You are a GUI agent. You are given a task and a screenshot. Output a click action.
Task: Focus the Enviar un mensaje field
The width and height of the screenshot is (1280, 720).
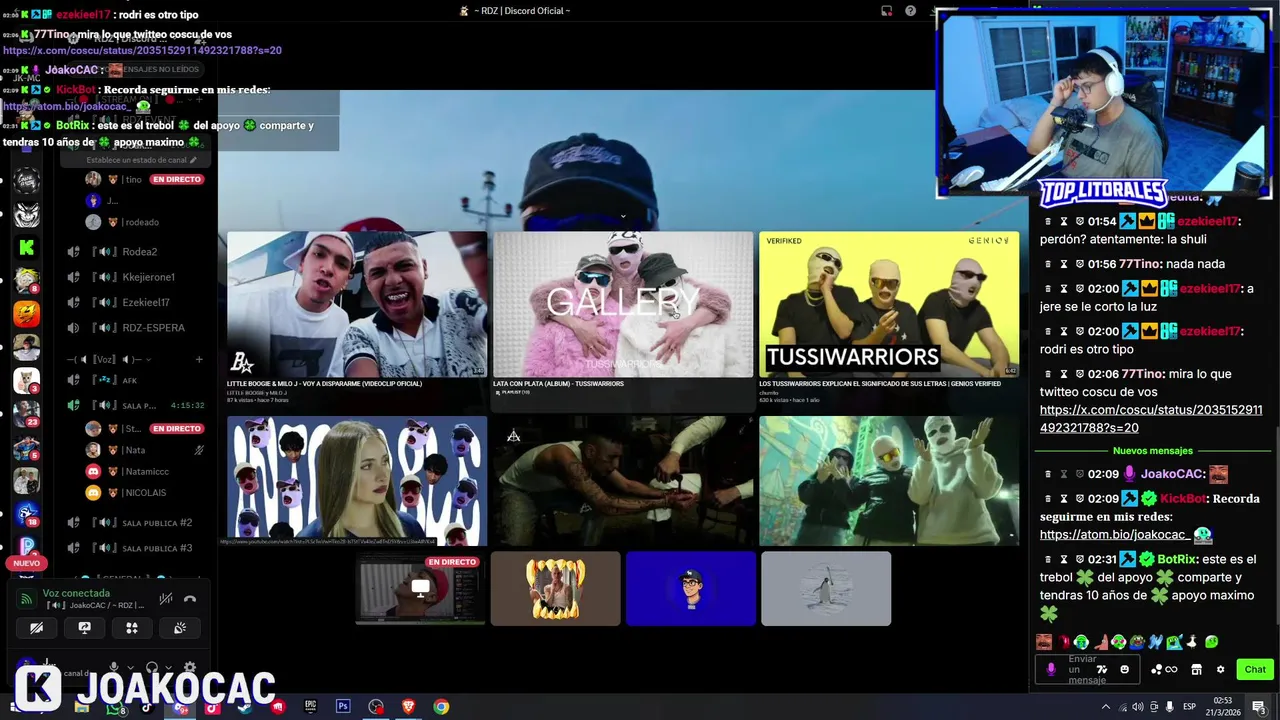[x=1087, y=669]
